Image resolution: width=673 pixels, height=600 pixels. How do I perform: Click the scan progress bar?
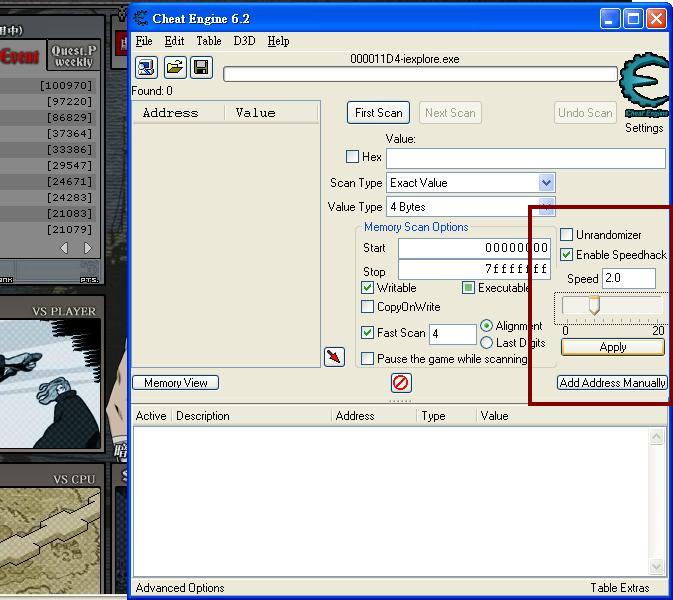pyautogui.click(x=420, y=74)
